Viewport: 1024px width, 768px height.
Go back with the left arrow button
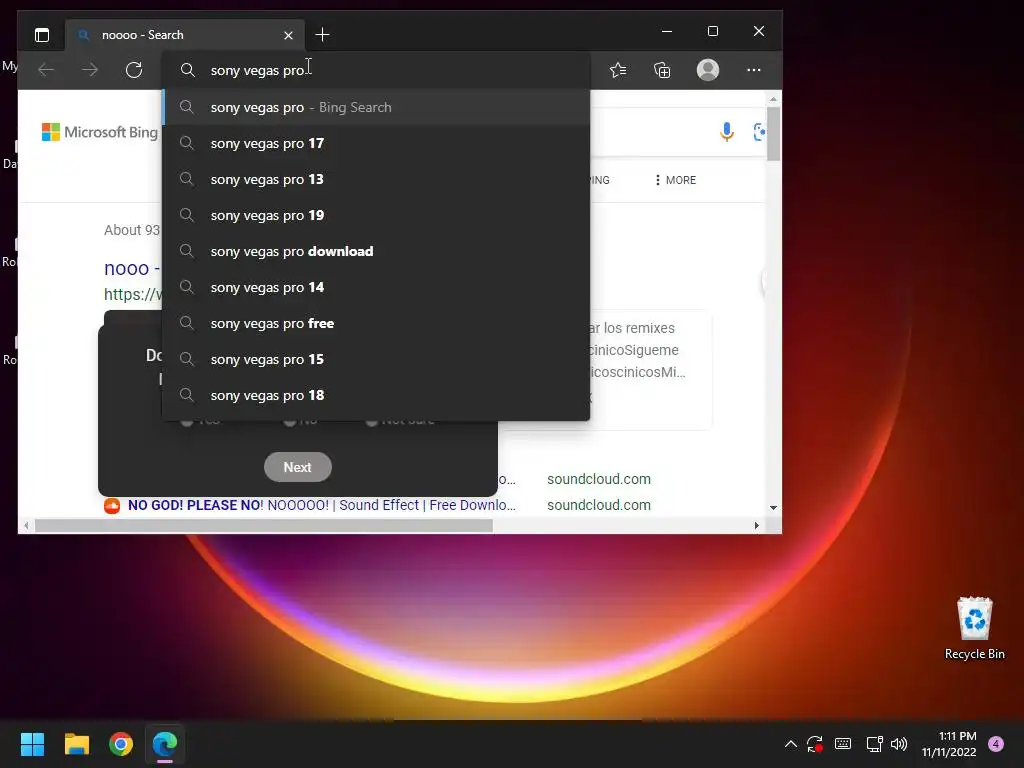(x=46, y=70)
